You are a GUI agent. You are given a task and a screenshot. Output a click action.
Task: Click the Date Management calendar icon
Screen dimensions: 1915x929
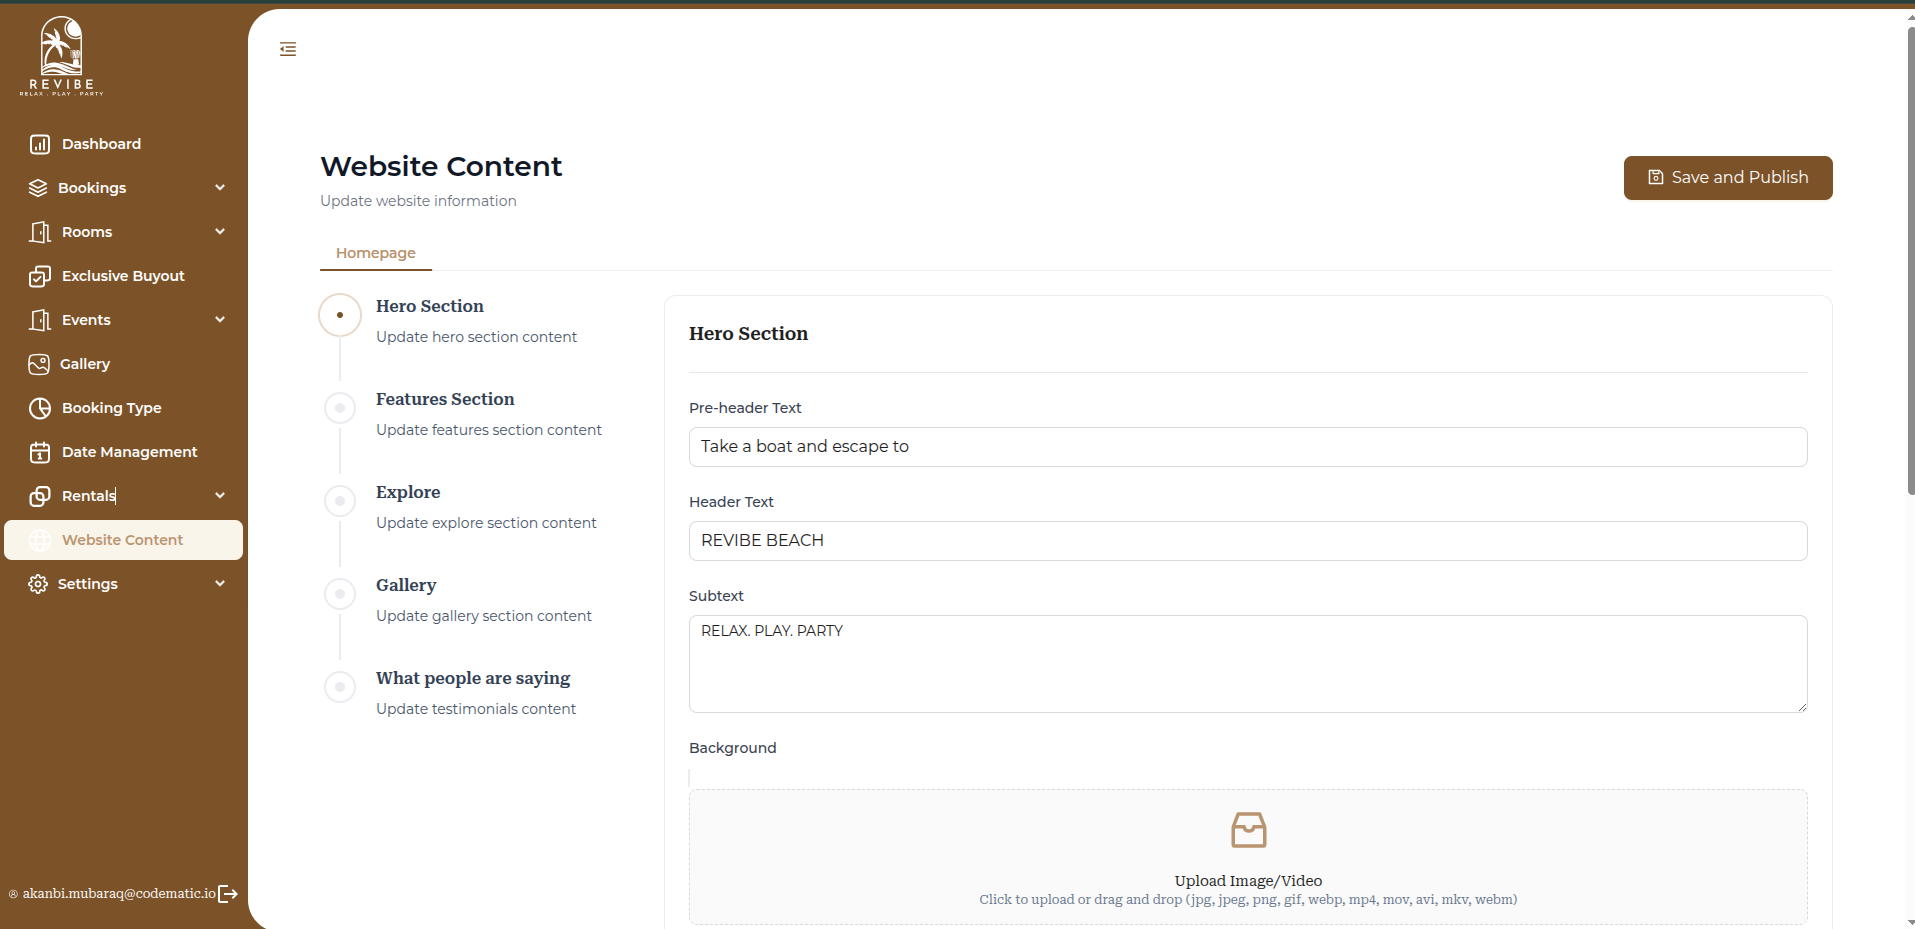point(40,452)
